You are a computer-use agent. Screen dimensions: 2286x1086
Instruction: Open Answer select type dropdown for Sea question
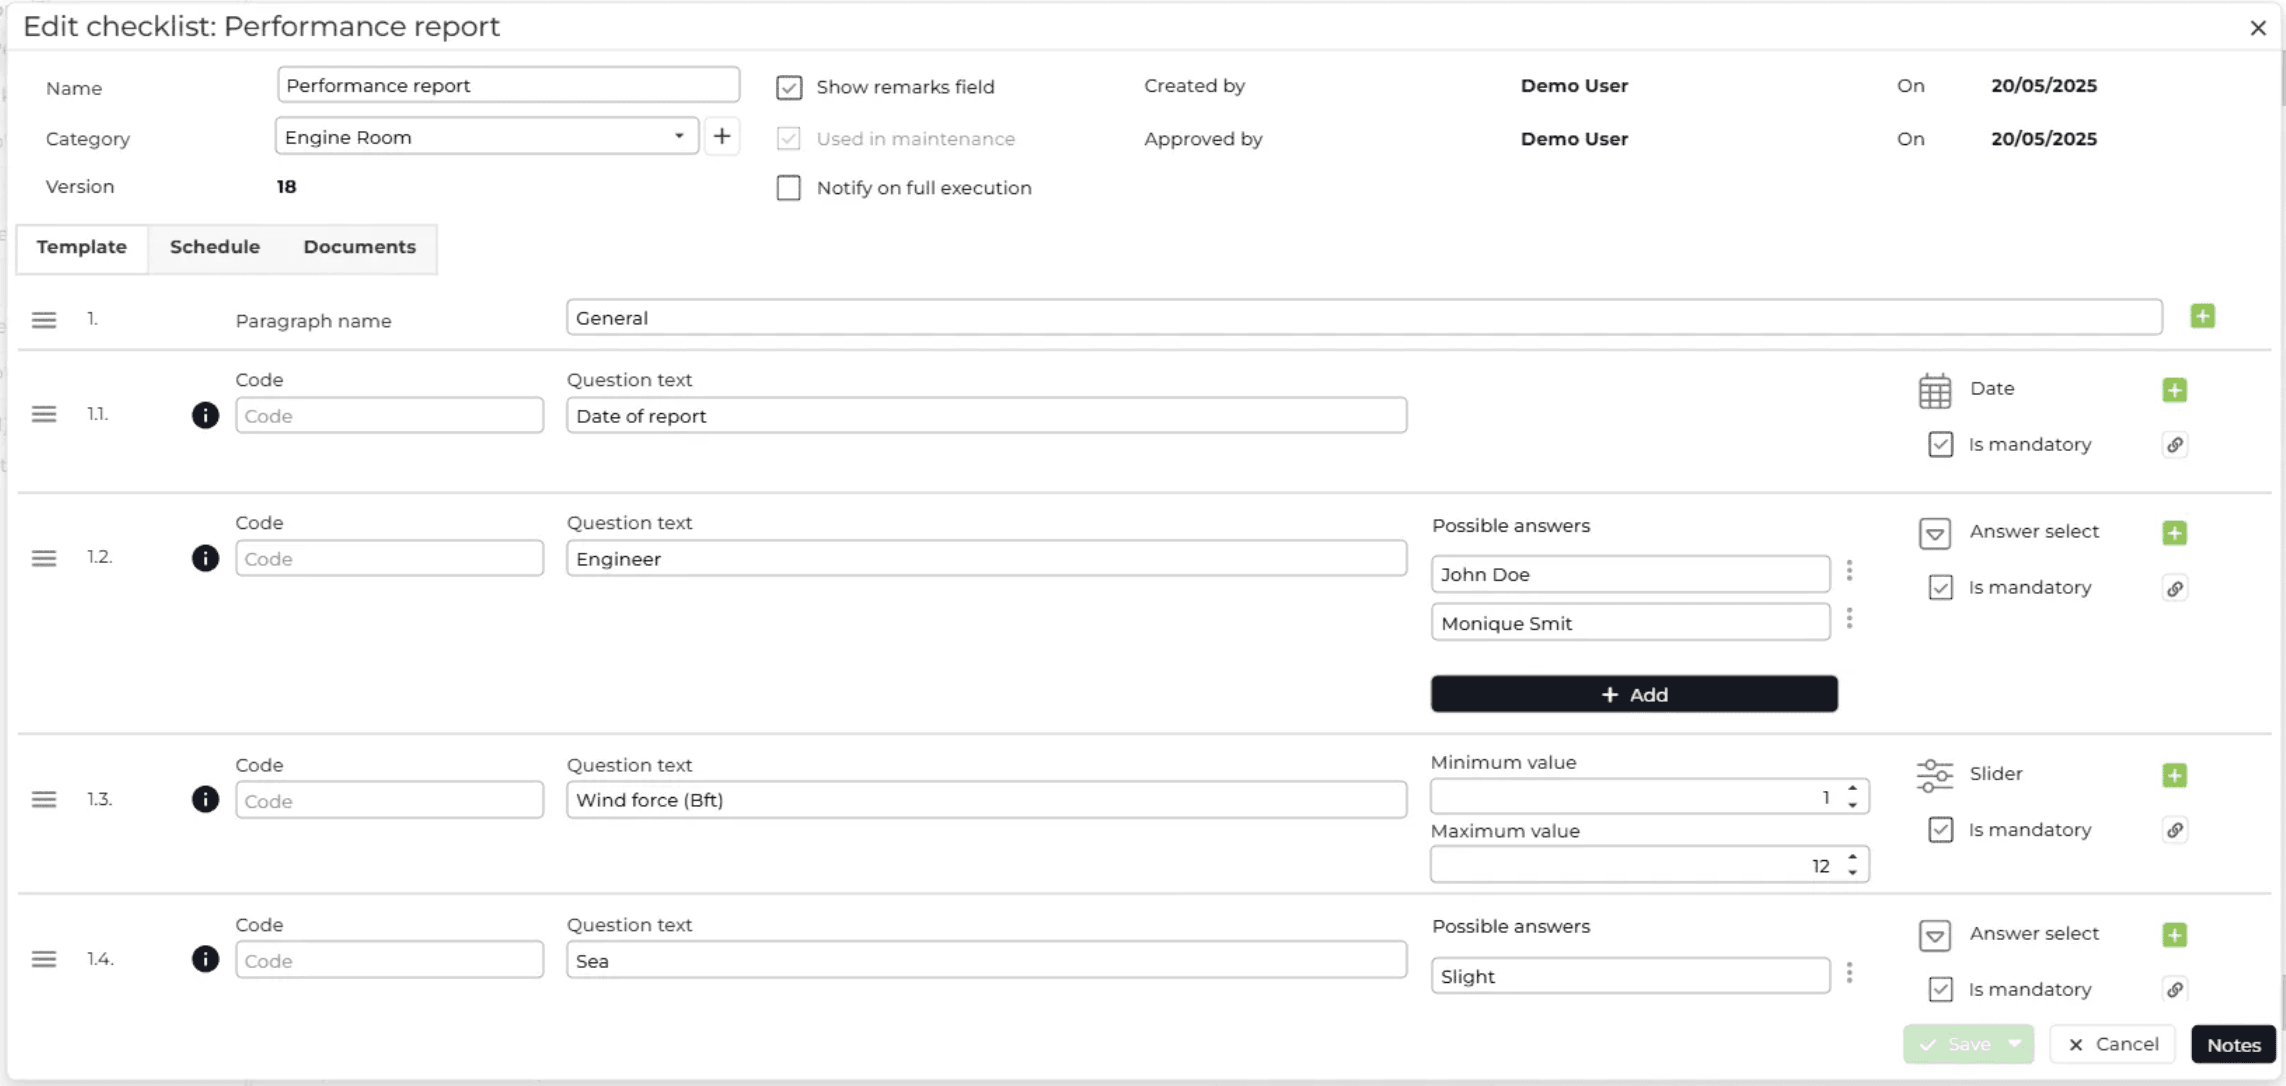tap(1934, 935)
